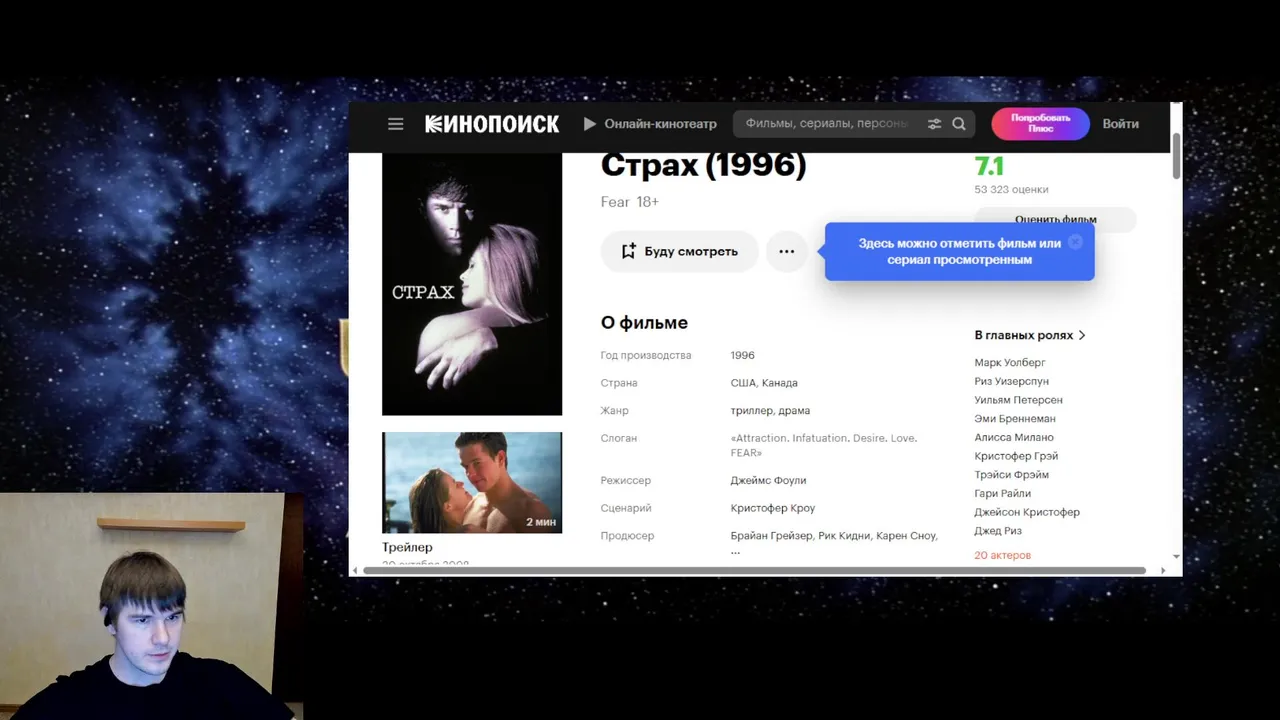The width and height of the screenshot is (1280, 720).
Task: Open producer Рик Кидни link
Action: pyautogui.click(x=844, y=536)
